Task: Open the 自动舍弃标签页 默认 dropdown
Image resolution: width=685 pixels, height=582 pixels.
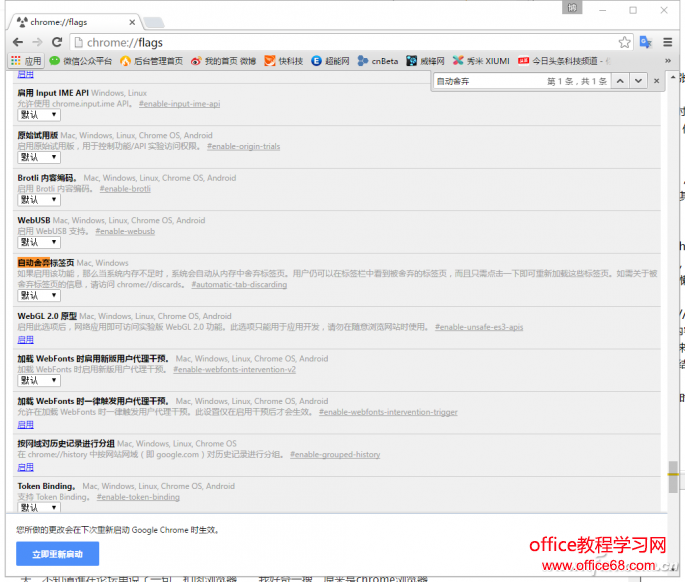Action: click(39, 295)
